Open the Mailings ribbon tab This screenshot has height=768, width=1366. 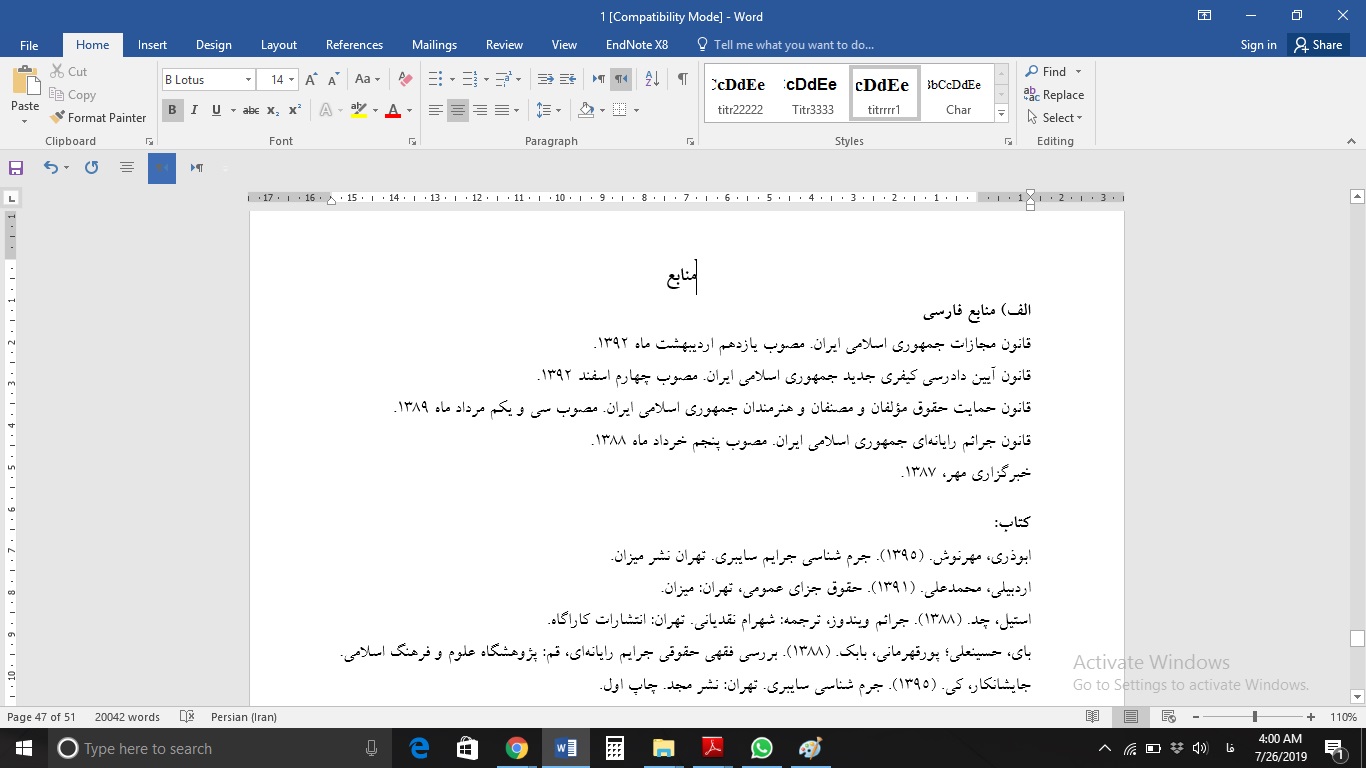point(434,45)
